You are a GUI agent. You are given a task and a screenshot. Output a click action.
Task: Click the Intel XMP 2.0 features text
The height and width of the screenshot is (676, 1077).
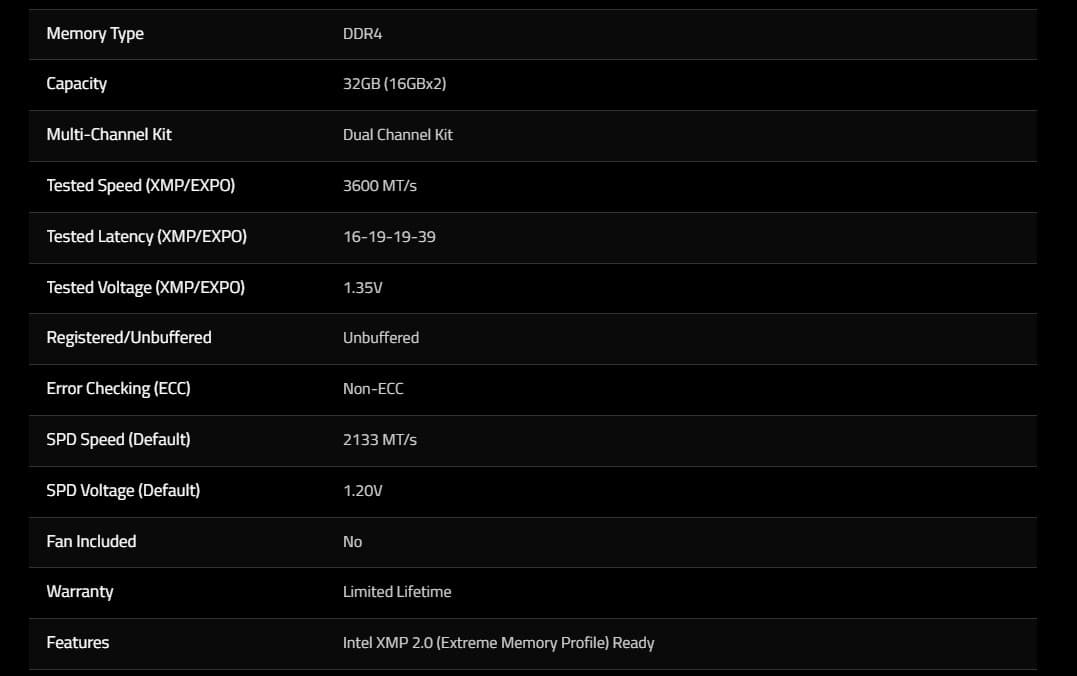pos(498,643)
